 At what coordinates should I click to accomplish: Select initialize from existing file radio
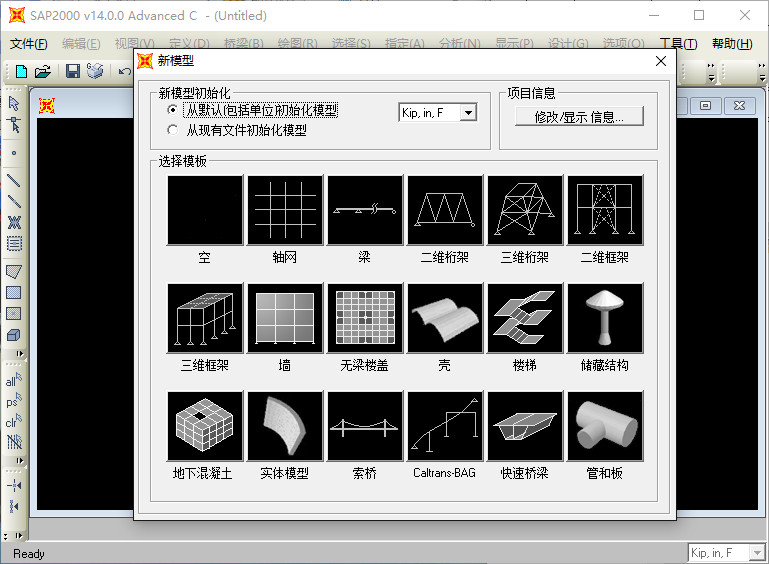pos(172,130)
